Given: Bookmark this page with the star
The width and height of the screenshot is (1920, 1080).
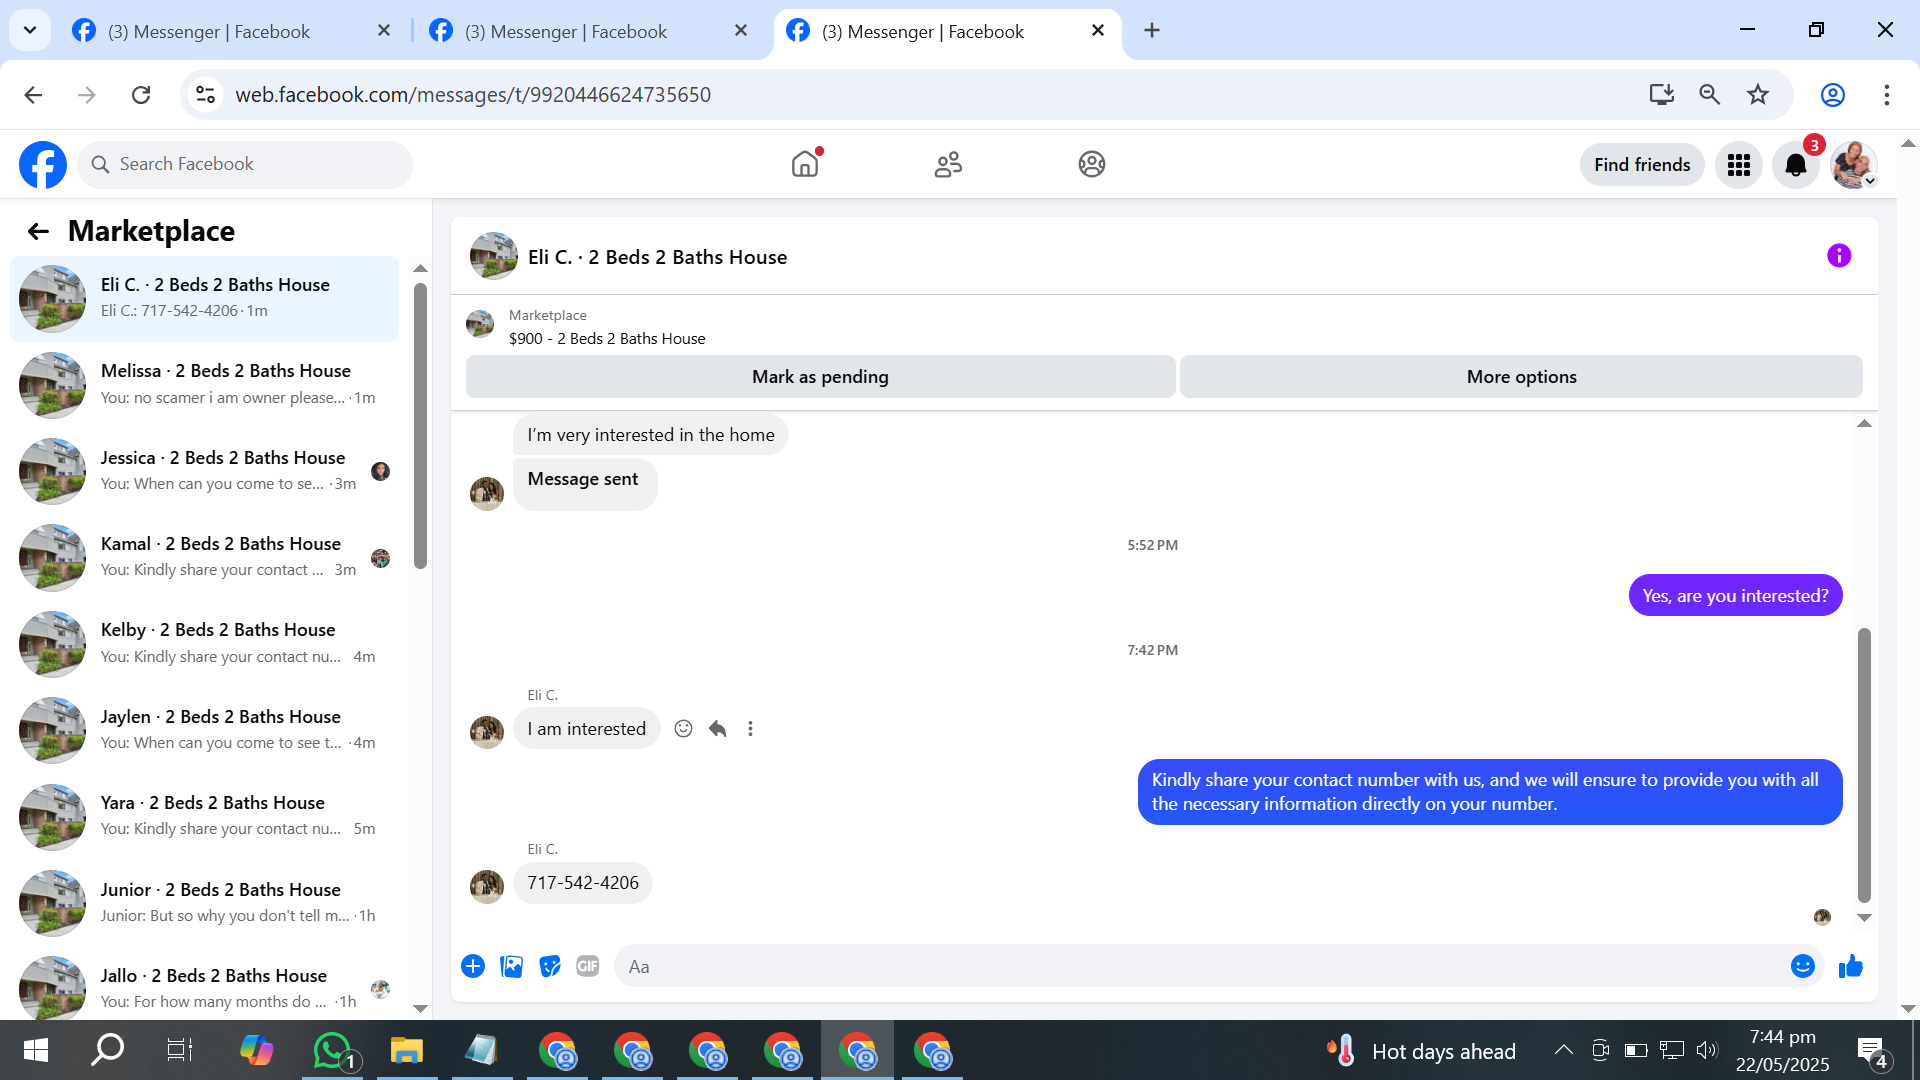Looking at the screenshot, I should (1758, 95).
